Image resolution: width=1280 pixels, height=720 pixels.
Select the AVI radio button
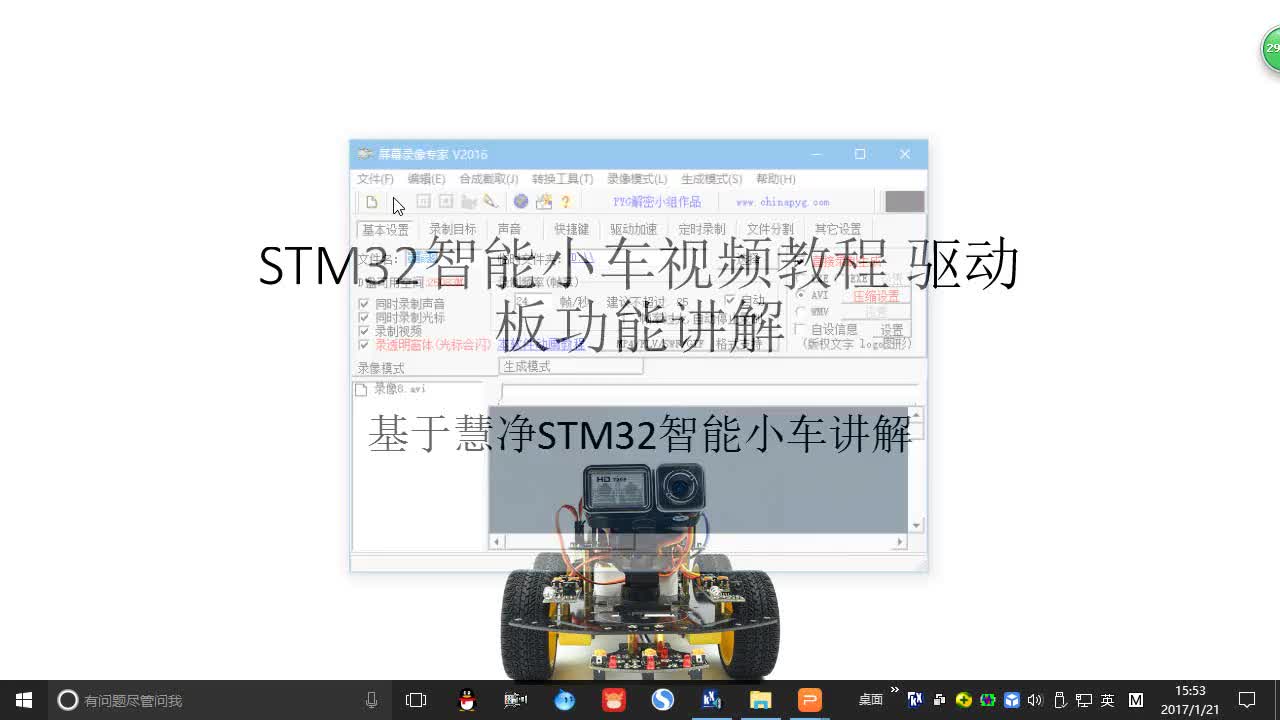point(801,295)
